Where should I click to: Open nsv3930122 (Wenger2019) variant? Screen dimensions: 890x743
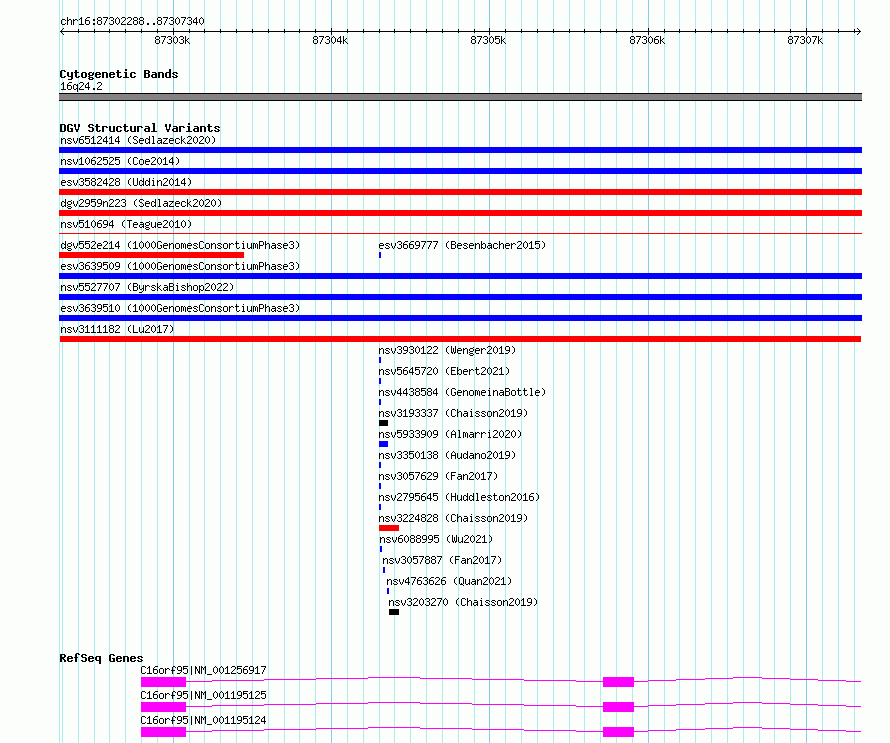[447, 350]
